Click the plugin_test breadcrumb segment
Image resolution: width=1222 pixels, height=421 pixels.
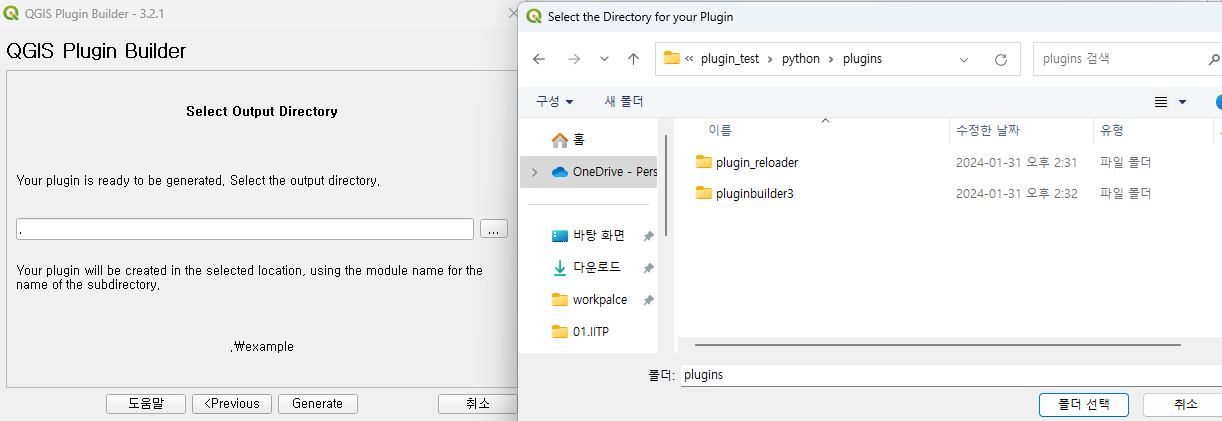pos(731,59)
